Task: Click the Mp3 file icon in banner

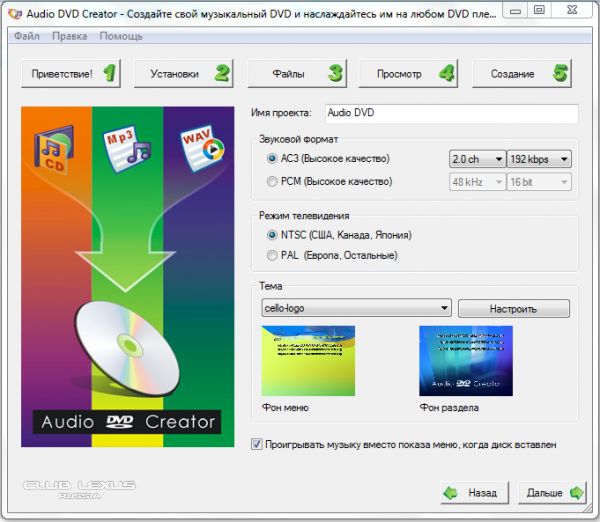Action: pyautogui.click(x=127, y=149)
